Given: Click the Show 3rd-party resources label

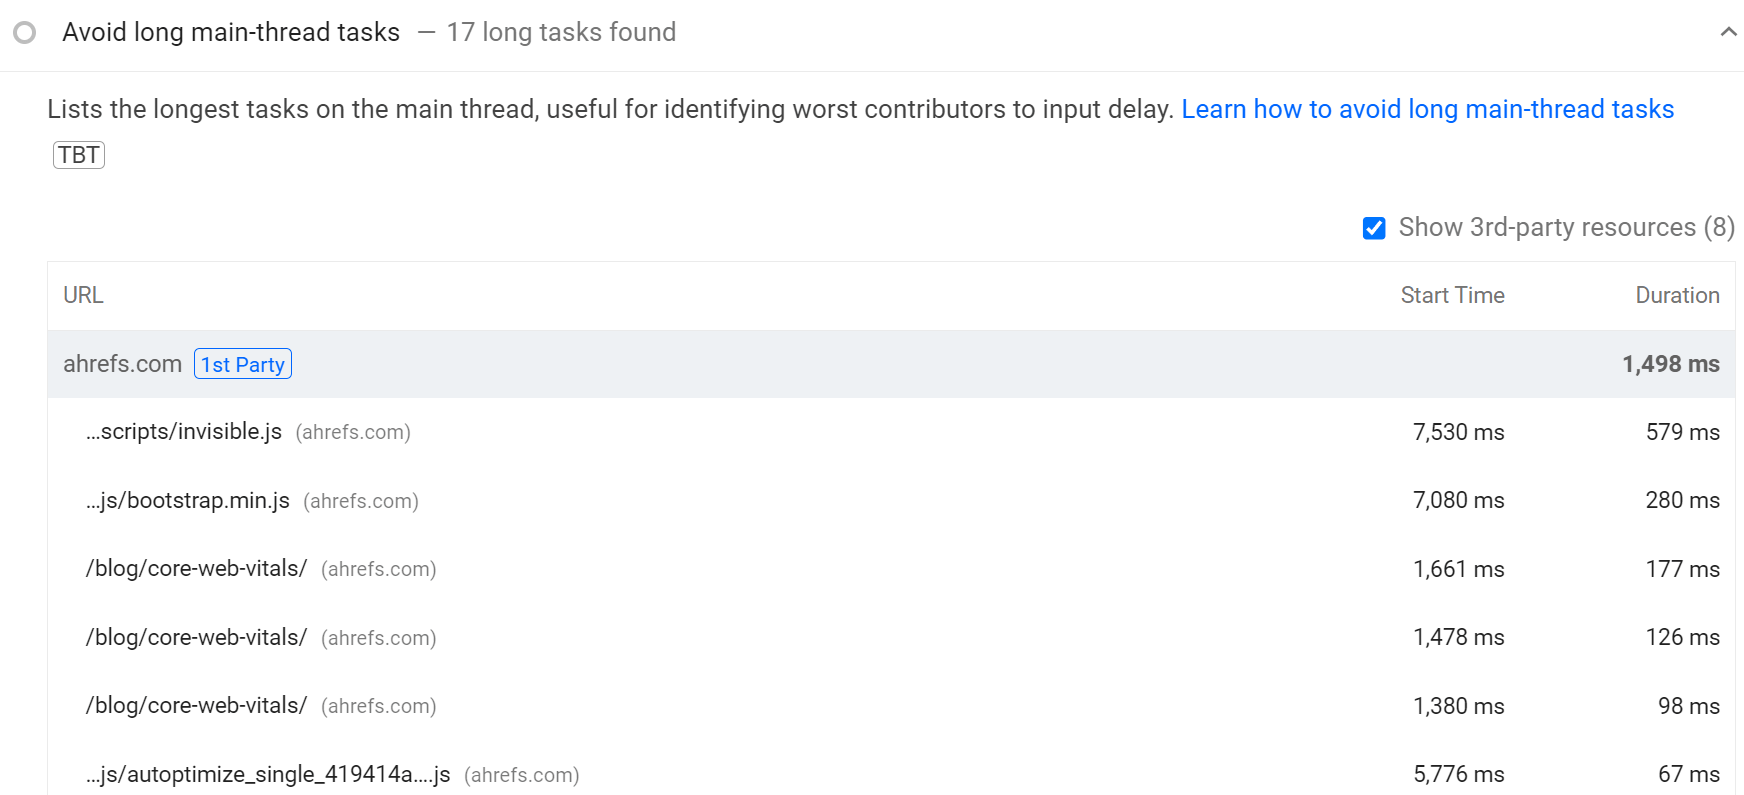Looking at the screenshot, I should [1565, 228].
